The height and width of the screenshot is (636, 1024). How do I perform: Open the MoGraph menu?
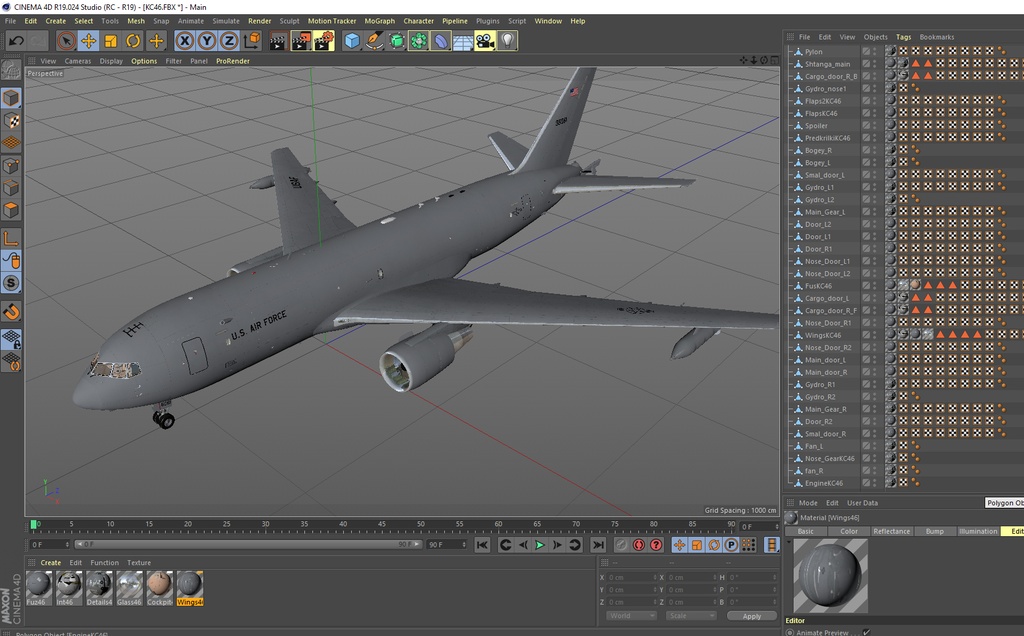pyautogui.click(x=378, y=20)
